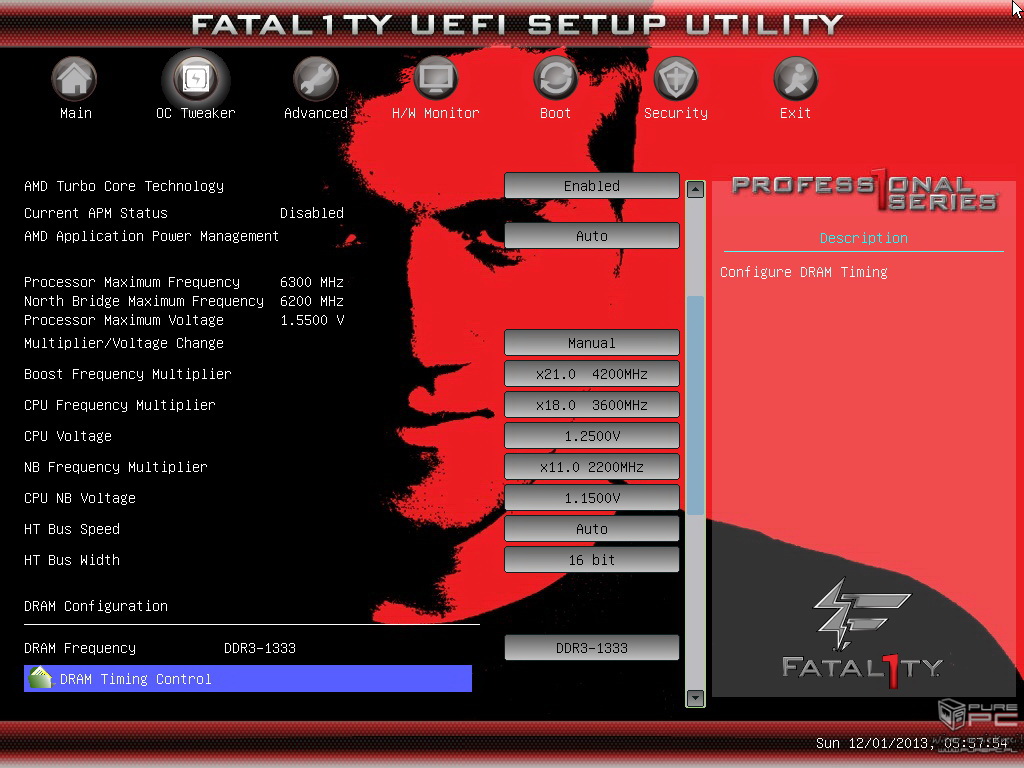The image size is (1024, 768).
Task: Open CPU Frequency Multiplier x18.0 value
Action: tap(592, 405)
